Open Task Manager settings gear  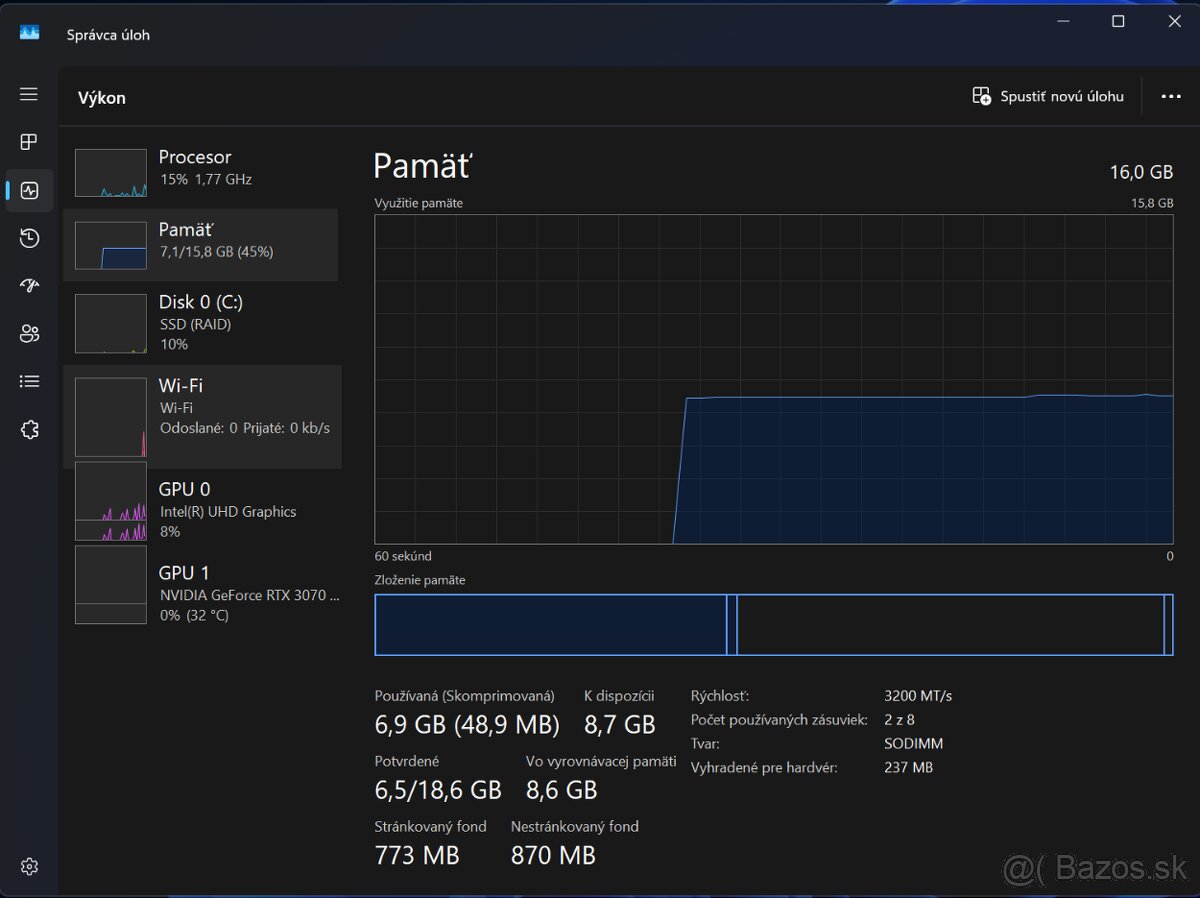29,867
